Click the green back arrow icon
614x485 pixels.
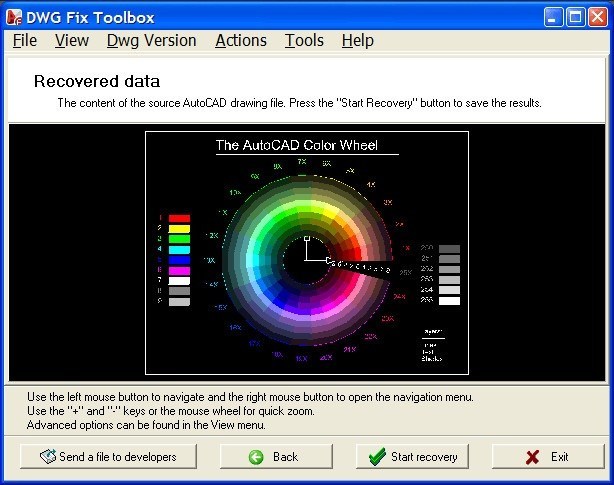(x=256, y=457)
